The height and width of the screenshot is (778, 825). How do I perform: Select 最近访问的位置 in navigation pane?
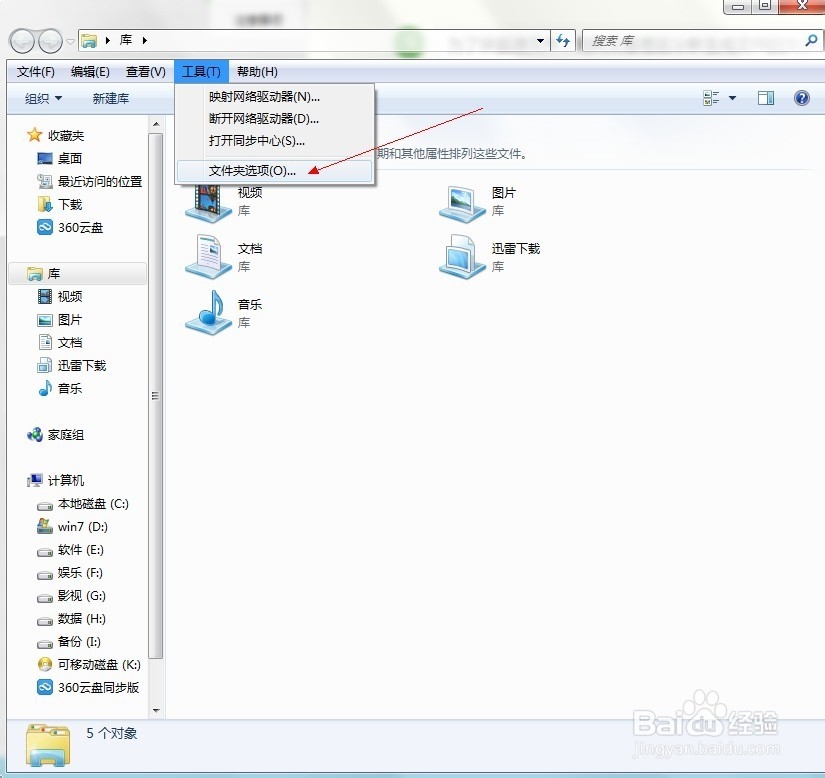[89, 181]
